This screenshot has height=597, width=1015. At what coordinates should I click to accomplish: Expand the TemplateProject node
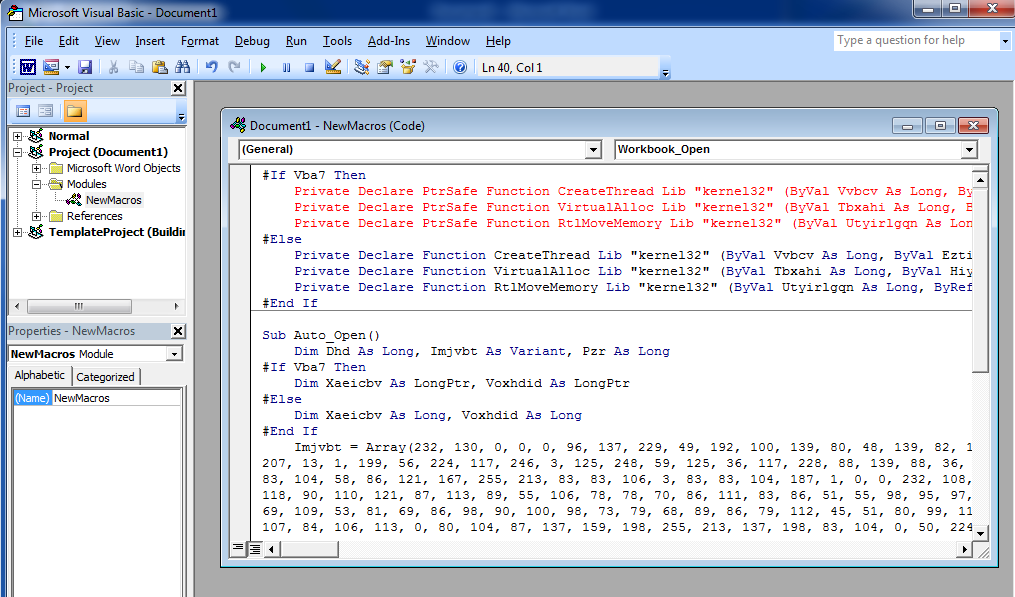[17, 232]
